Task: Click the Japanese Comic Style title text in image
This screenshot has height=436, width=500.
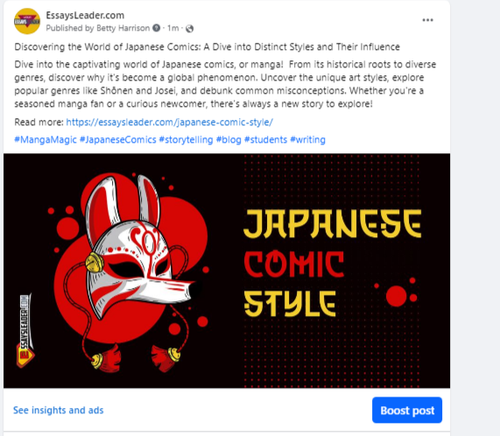Action: point(332,263)
